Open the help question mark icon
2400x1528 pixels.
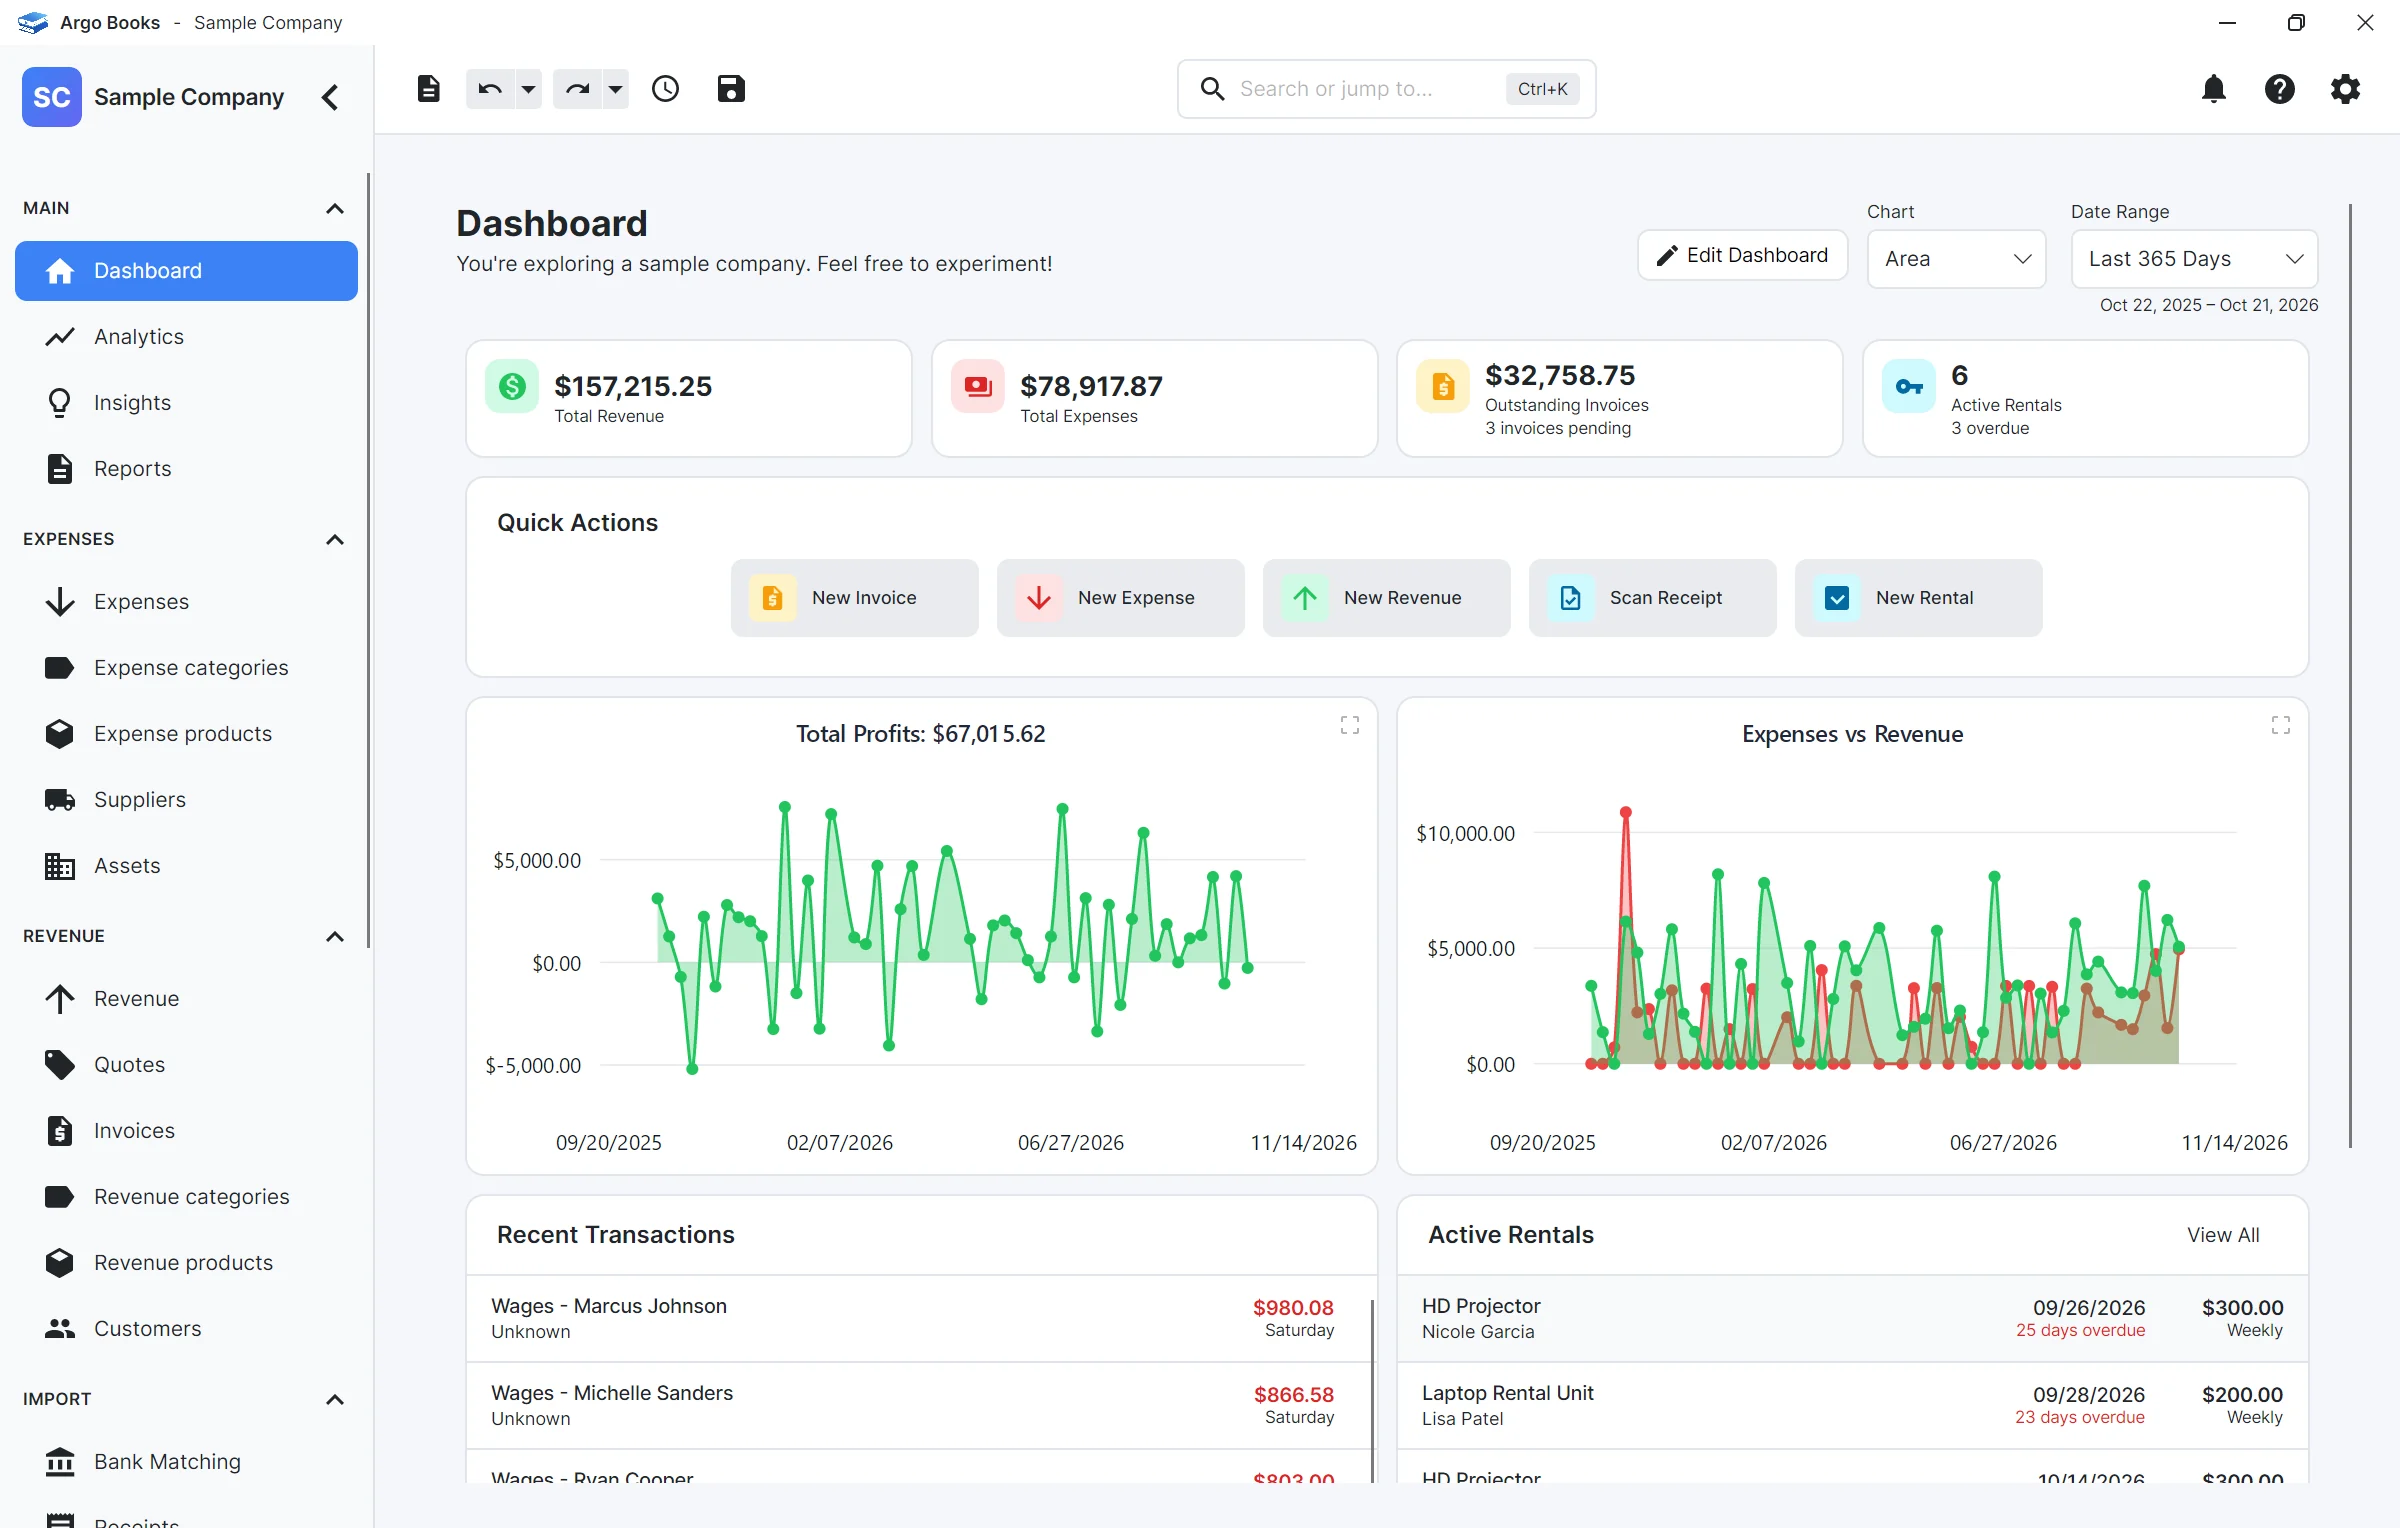[x=2280, y=89]
